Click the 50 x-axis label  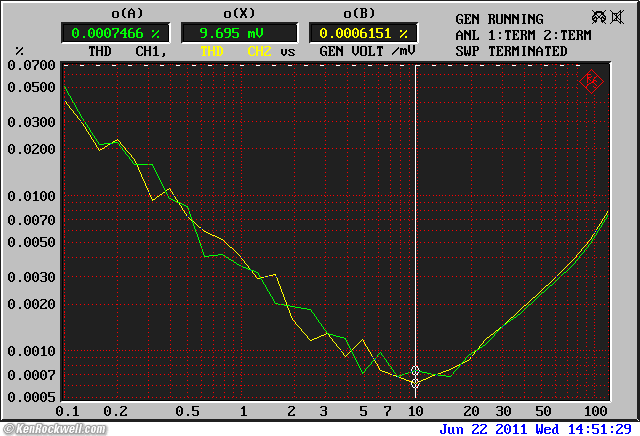pos(543,411)
